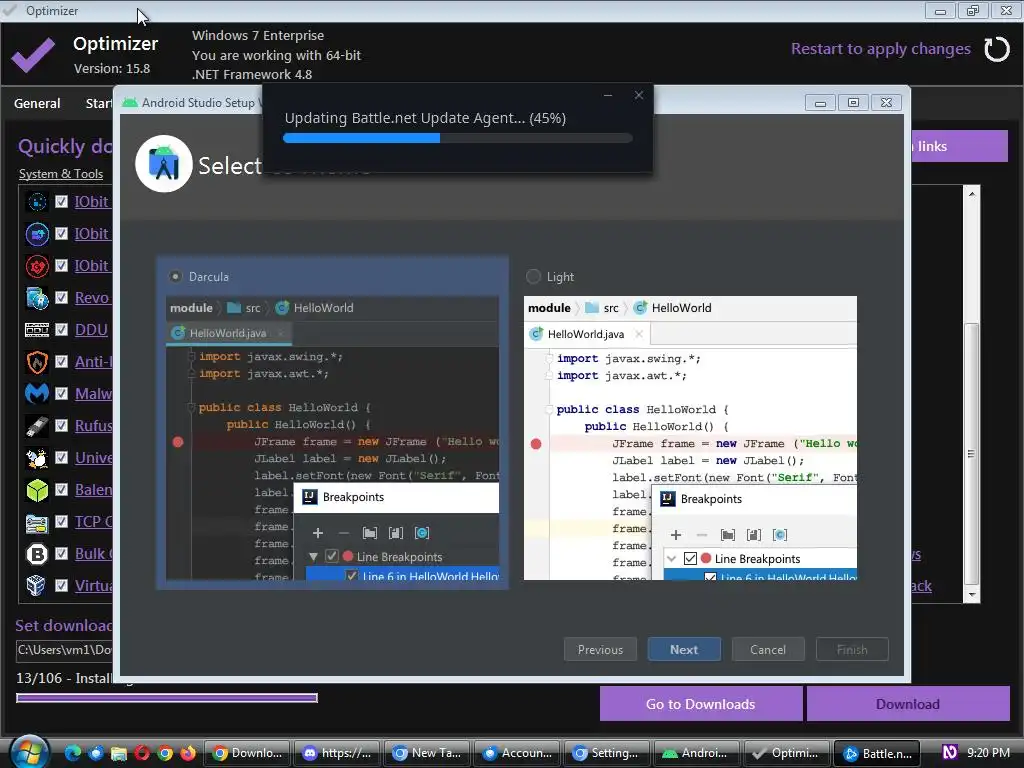This screenshot has width=1024, height=768.
Task: Click the System & Tools heading
Action: (x=61, y=174)
